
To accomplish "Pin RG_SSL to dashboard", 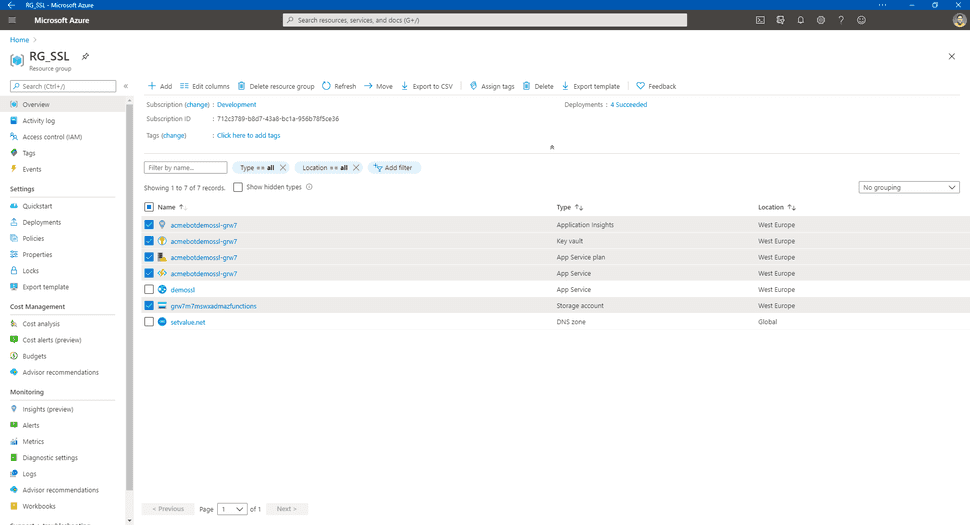I will [x=85, y=56].
